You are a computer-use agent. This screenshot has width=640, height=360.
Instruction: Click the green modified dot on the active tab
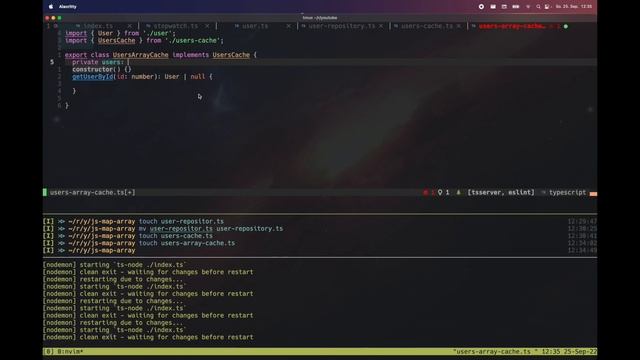(x=566, y=26)
